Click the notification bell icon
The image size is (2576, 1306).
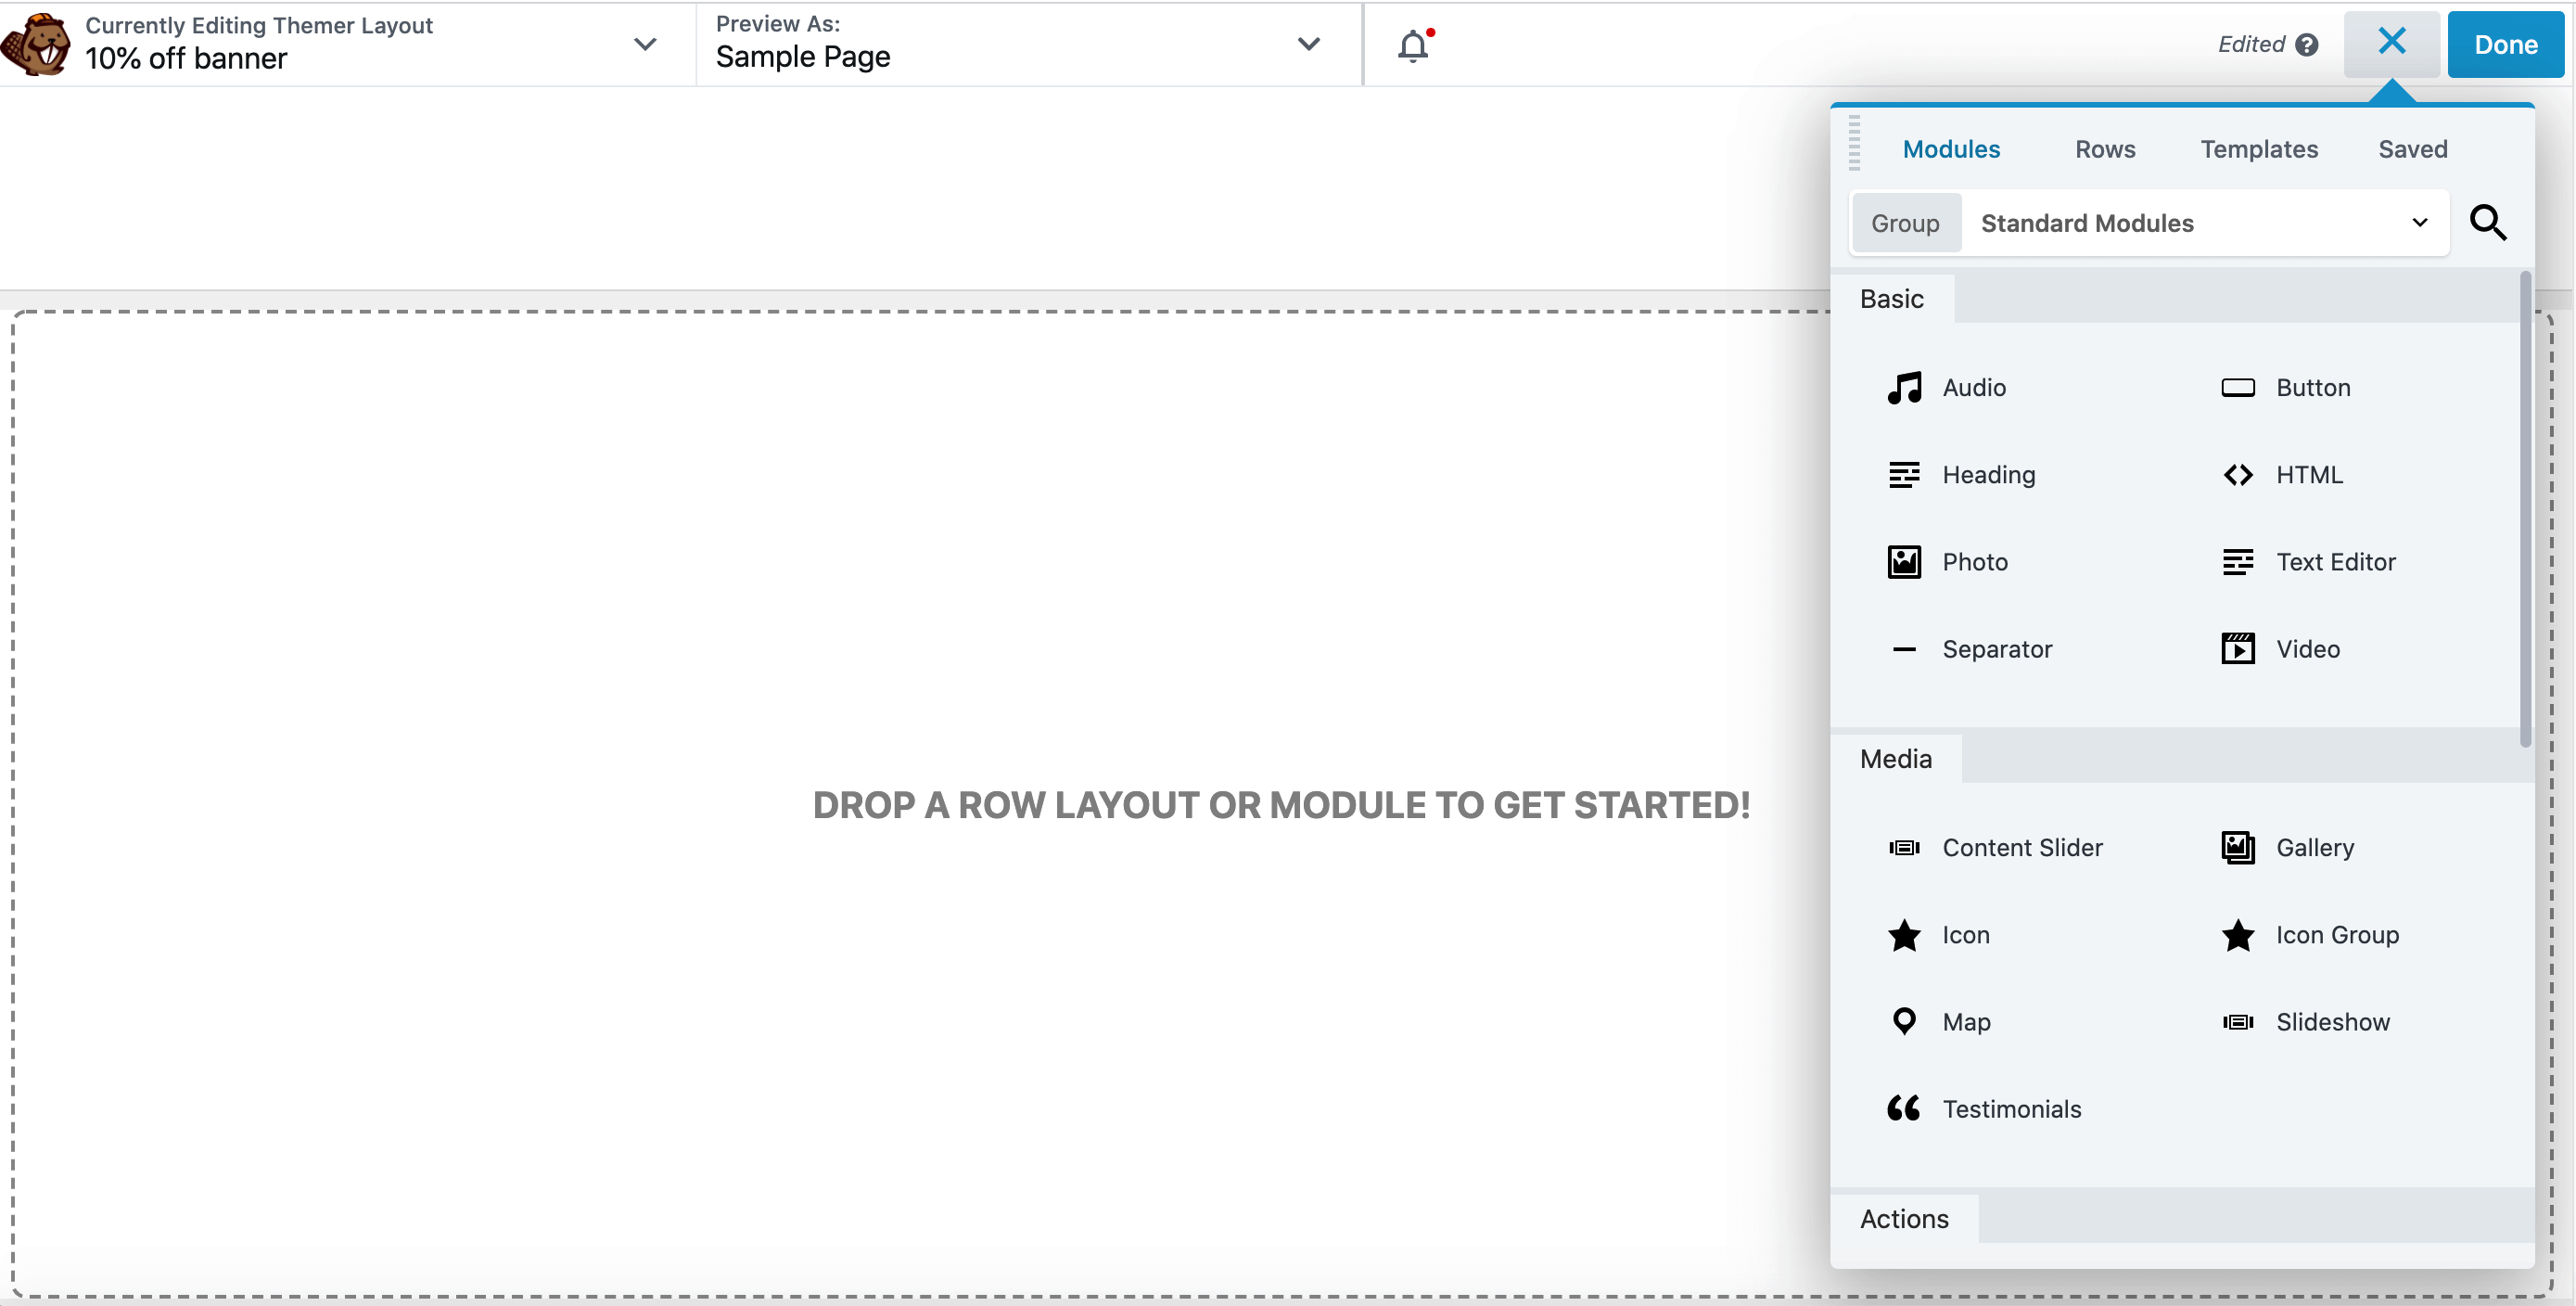(x=1412, y=46)
